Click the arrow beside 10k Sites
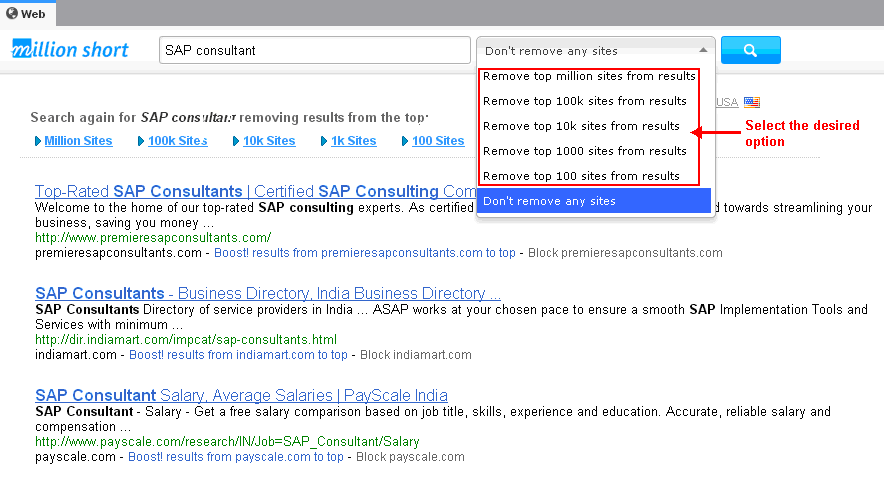Image resolution: width=884 pixels, height=479 pixels. pyautogui.click(x=236, y=141)
